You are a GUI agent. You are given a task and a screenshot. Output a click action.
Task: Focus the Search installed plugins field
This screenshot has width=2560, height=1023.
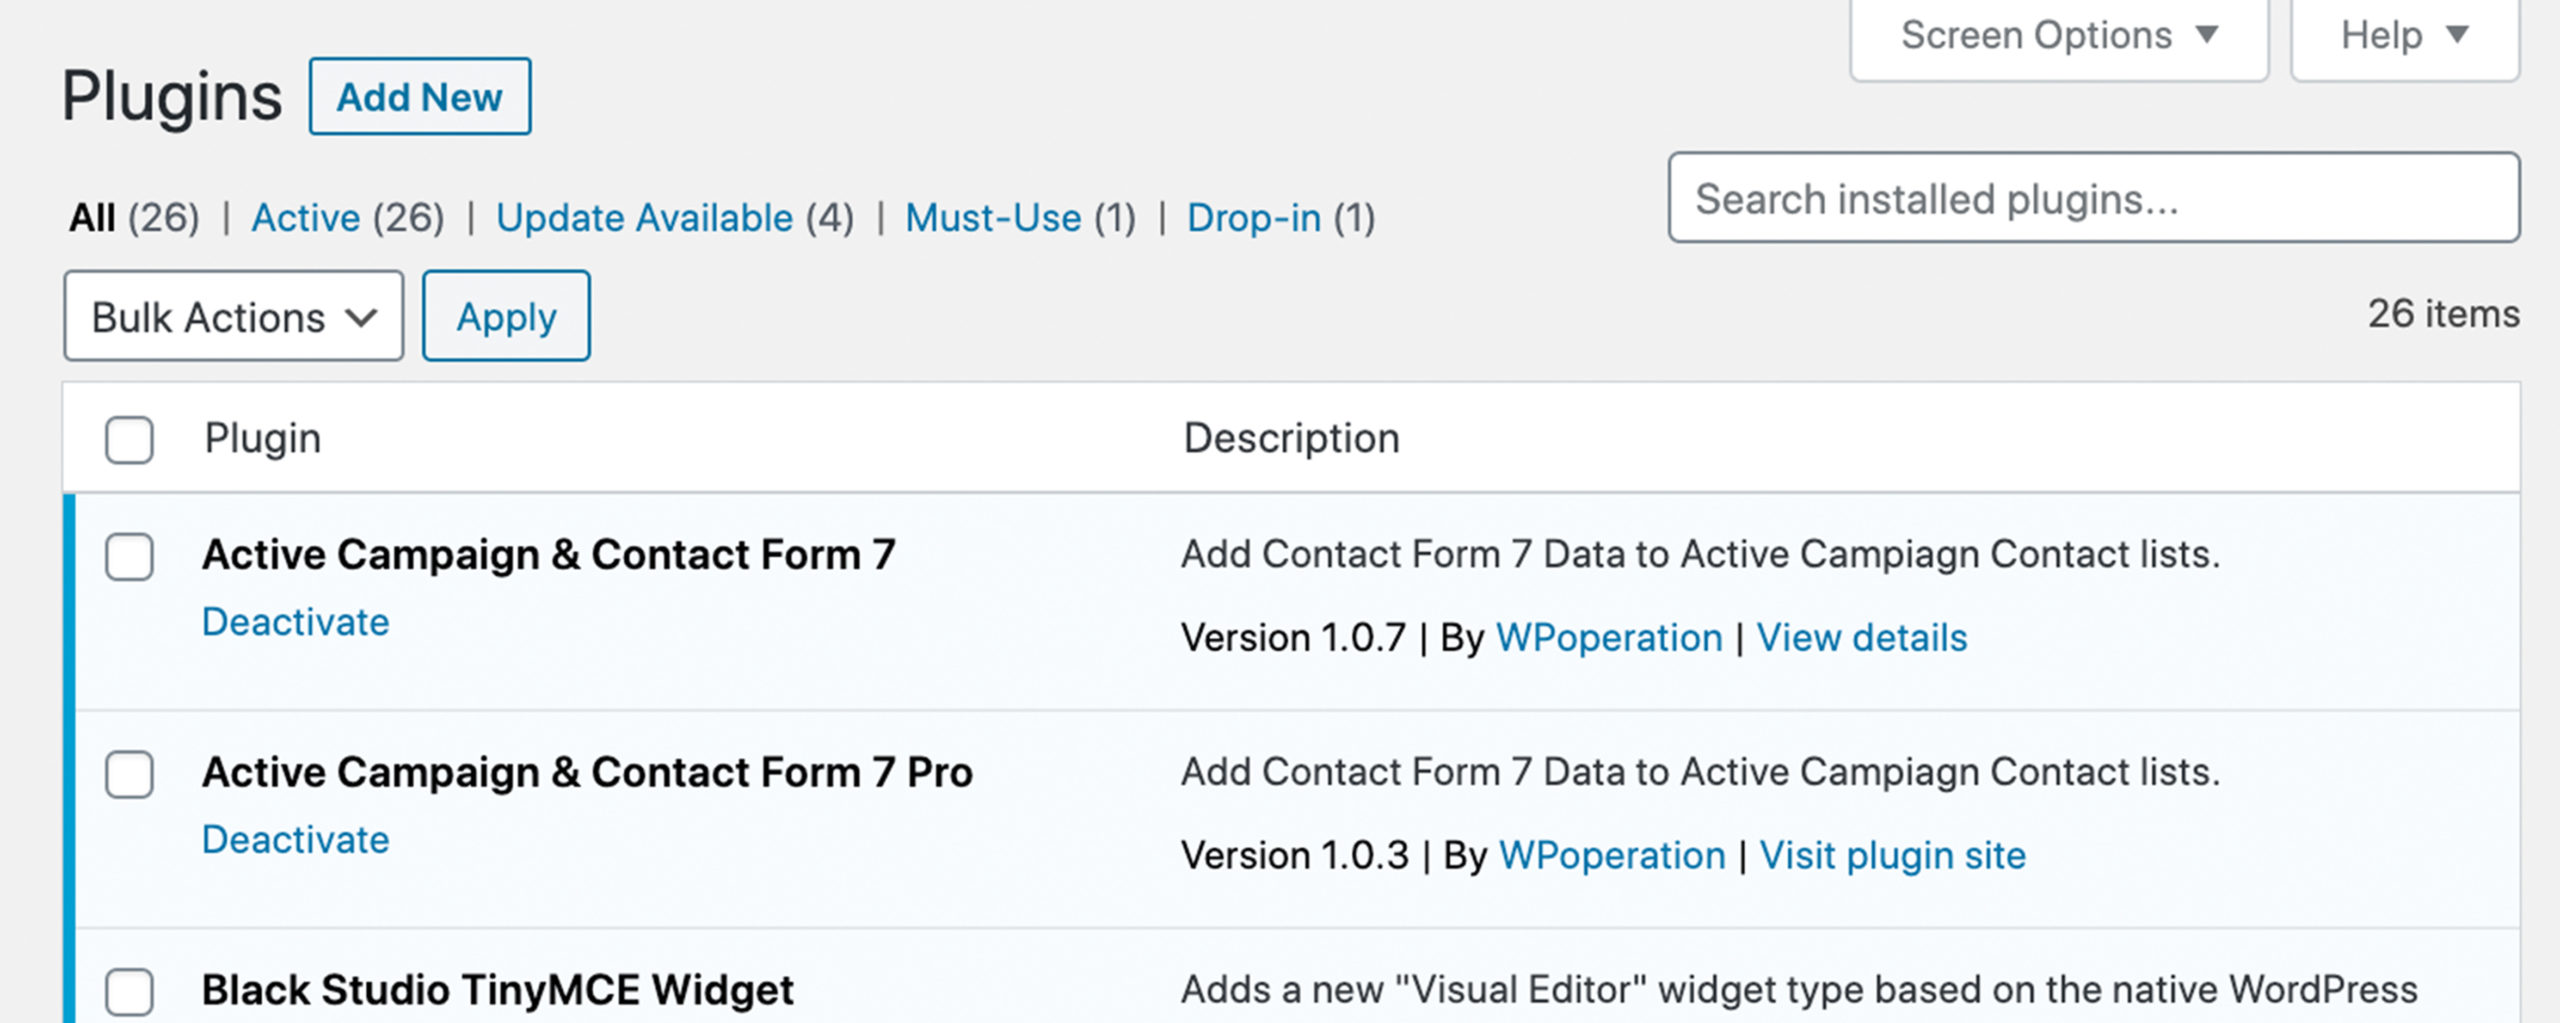tap(2094, 198)
